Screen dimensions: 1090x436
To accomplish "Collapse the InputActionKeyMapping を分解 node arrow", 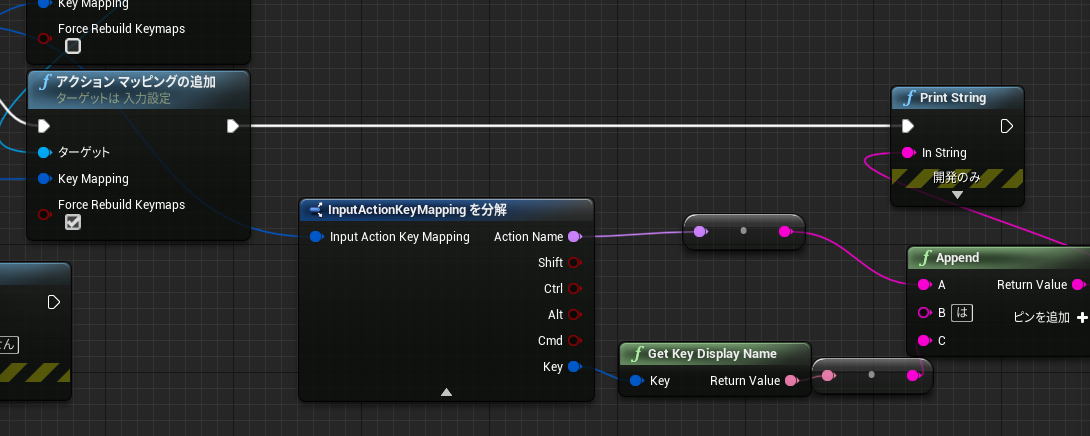I will (x=446, y=392).
